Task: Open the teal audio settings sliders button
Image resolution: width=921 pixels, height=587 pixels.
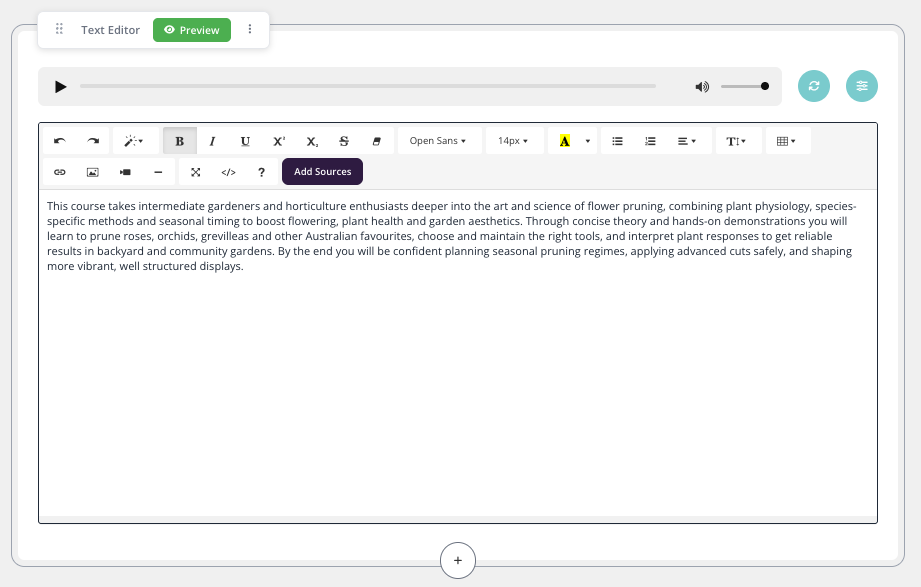Action: [x=862, y=86]
